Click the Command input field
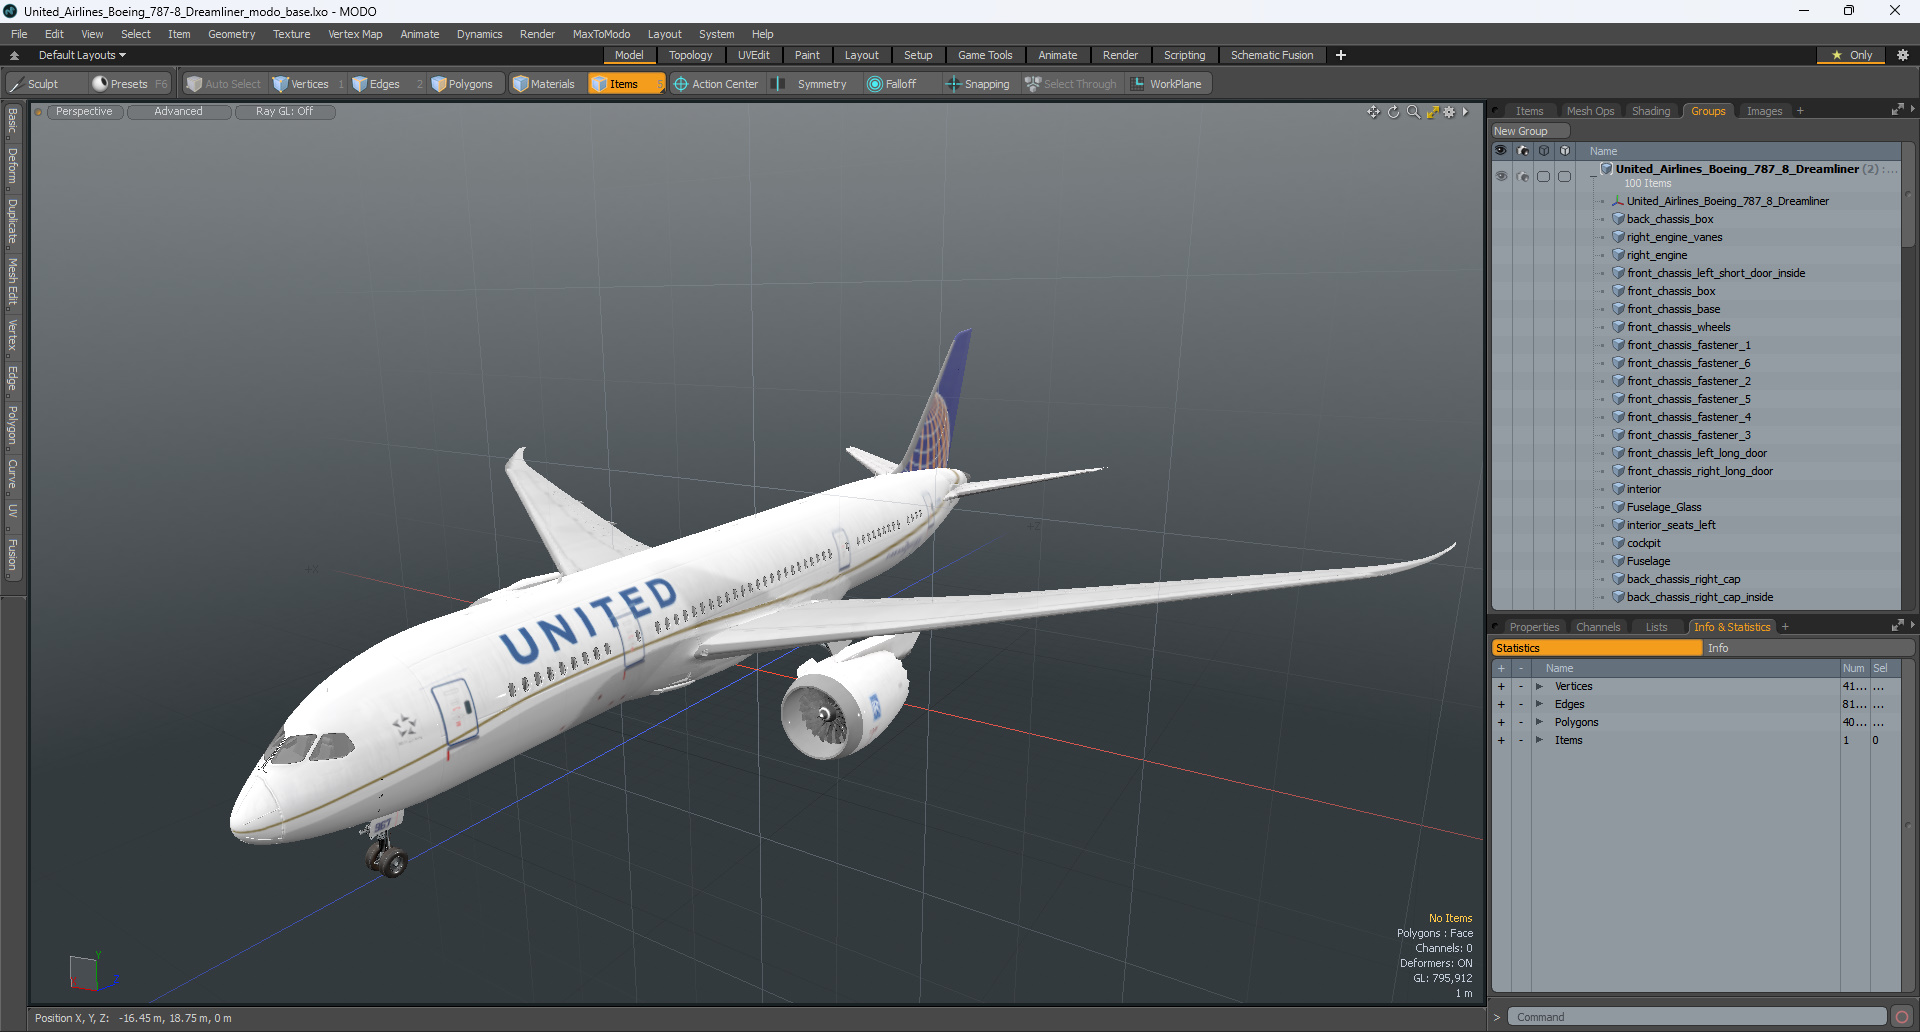The width and height of the screenshot is (1920, 1032). tap(1696, 1017)
